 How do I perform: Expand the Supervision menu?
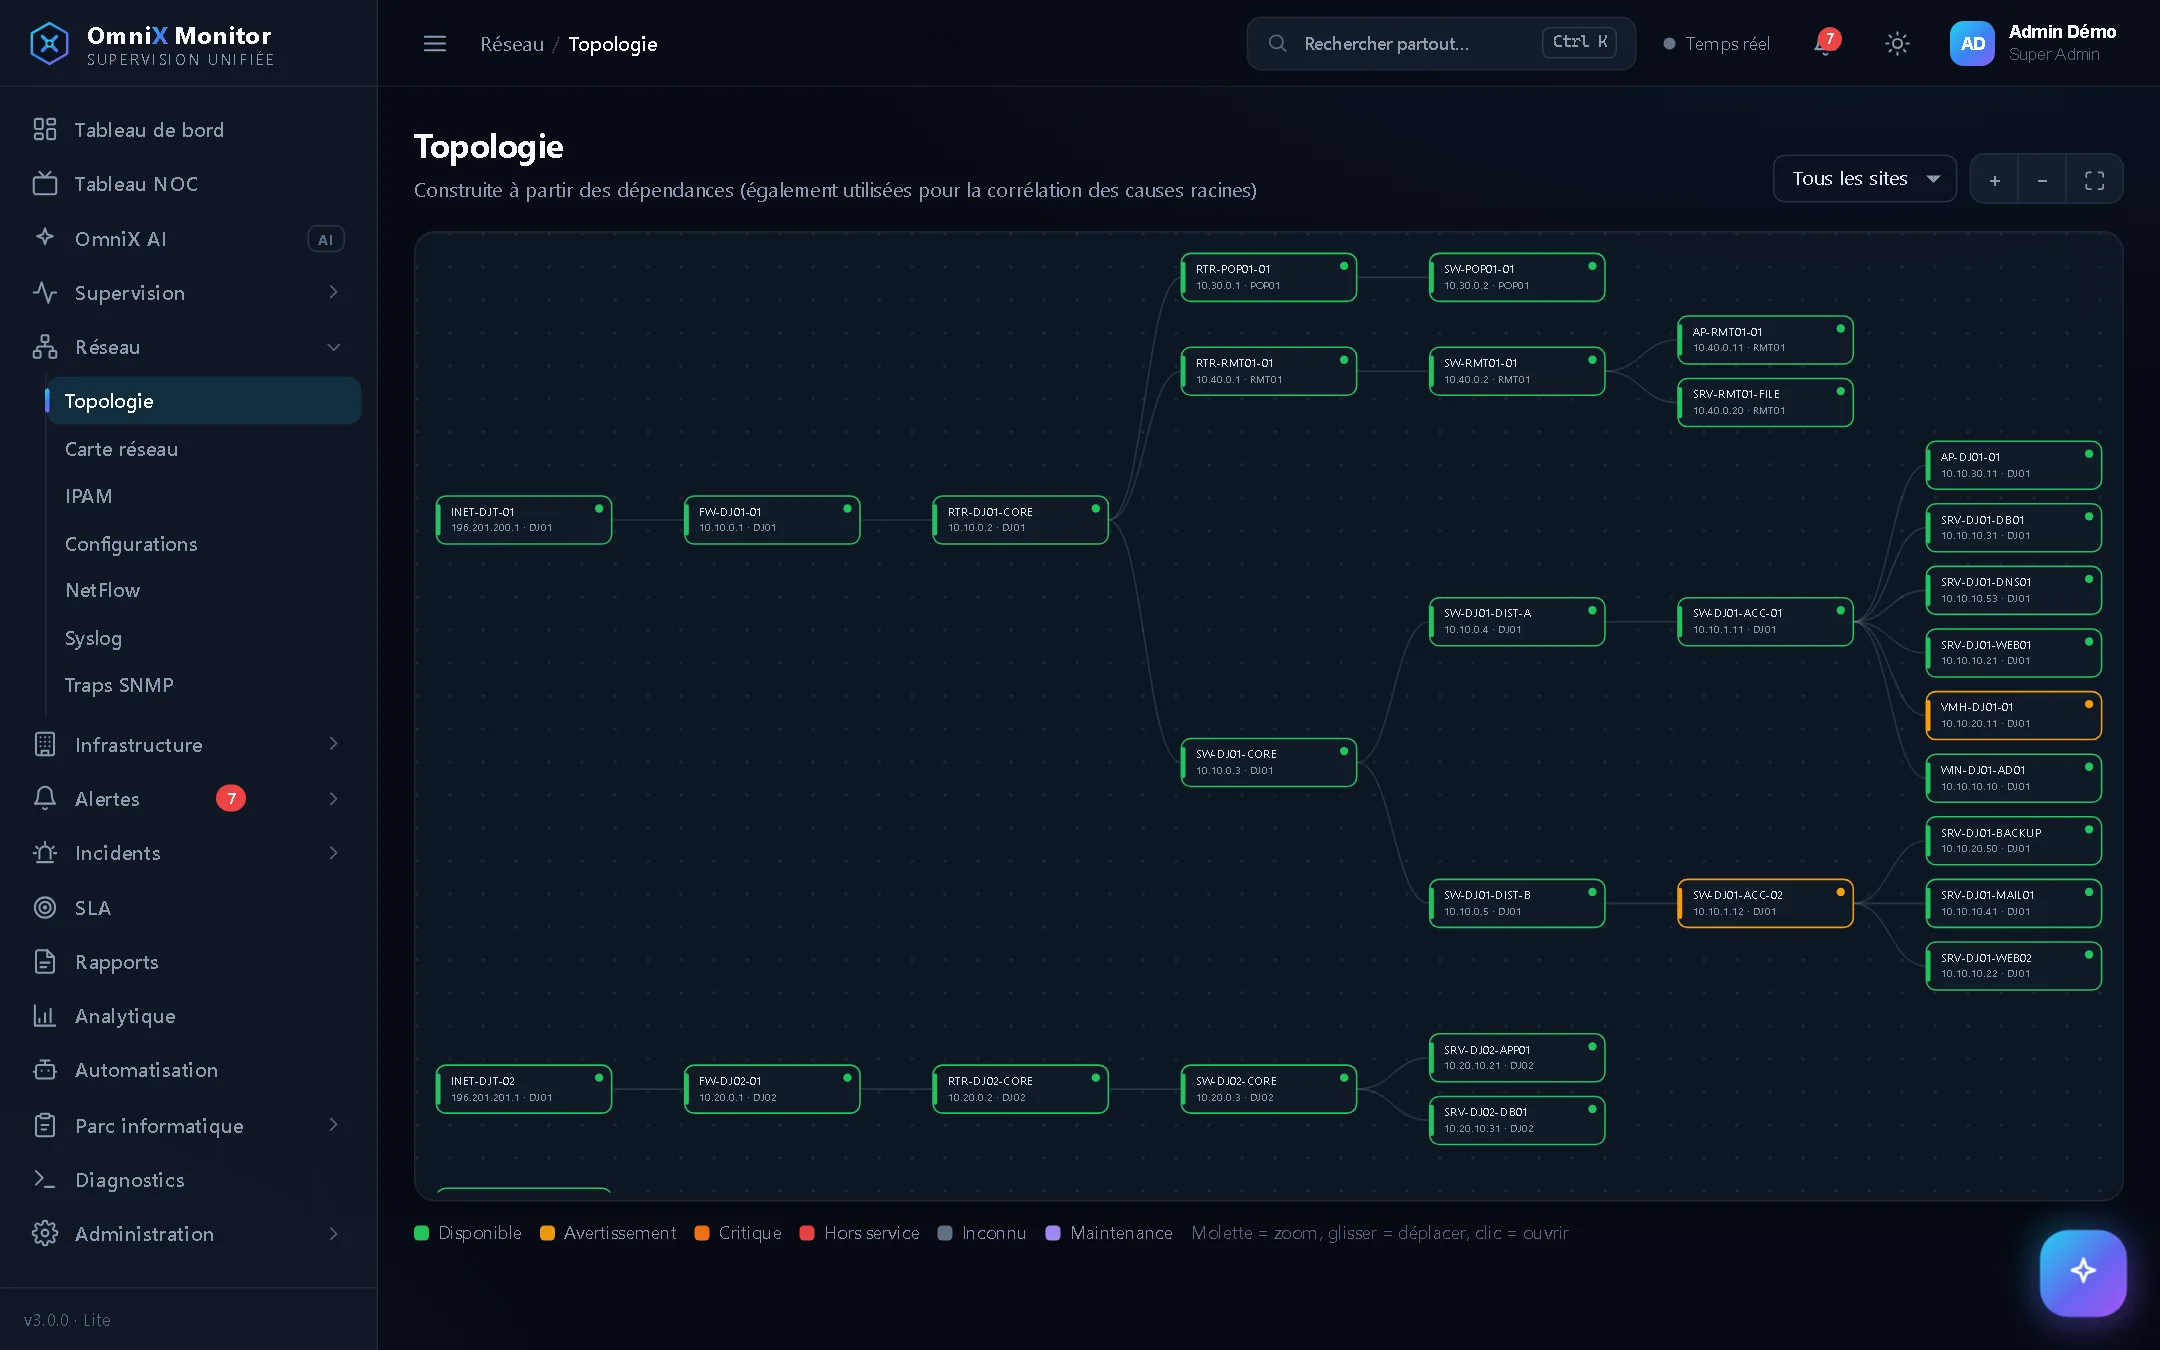click(188, 293)
